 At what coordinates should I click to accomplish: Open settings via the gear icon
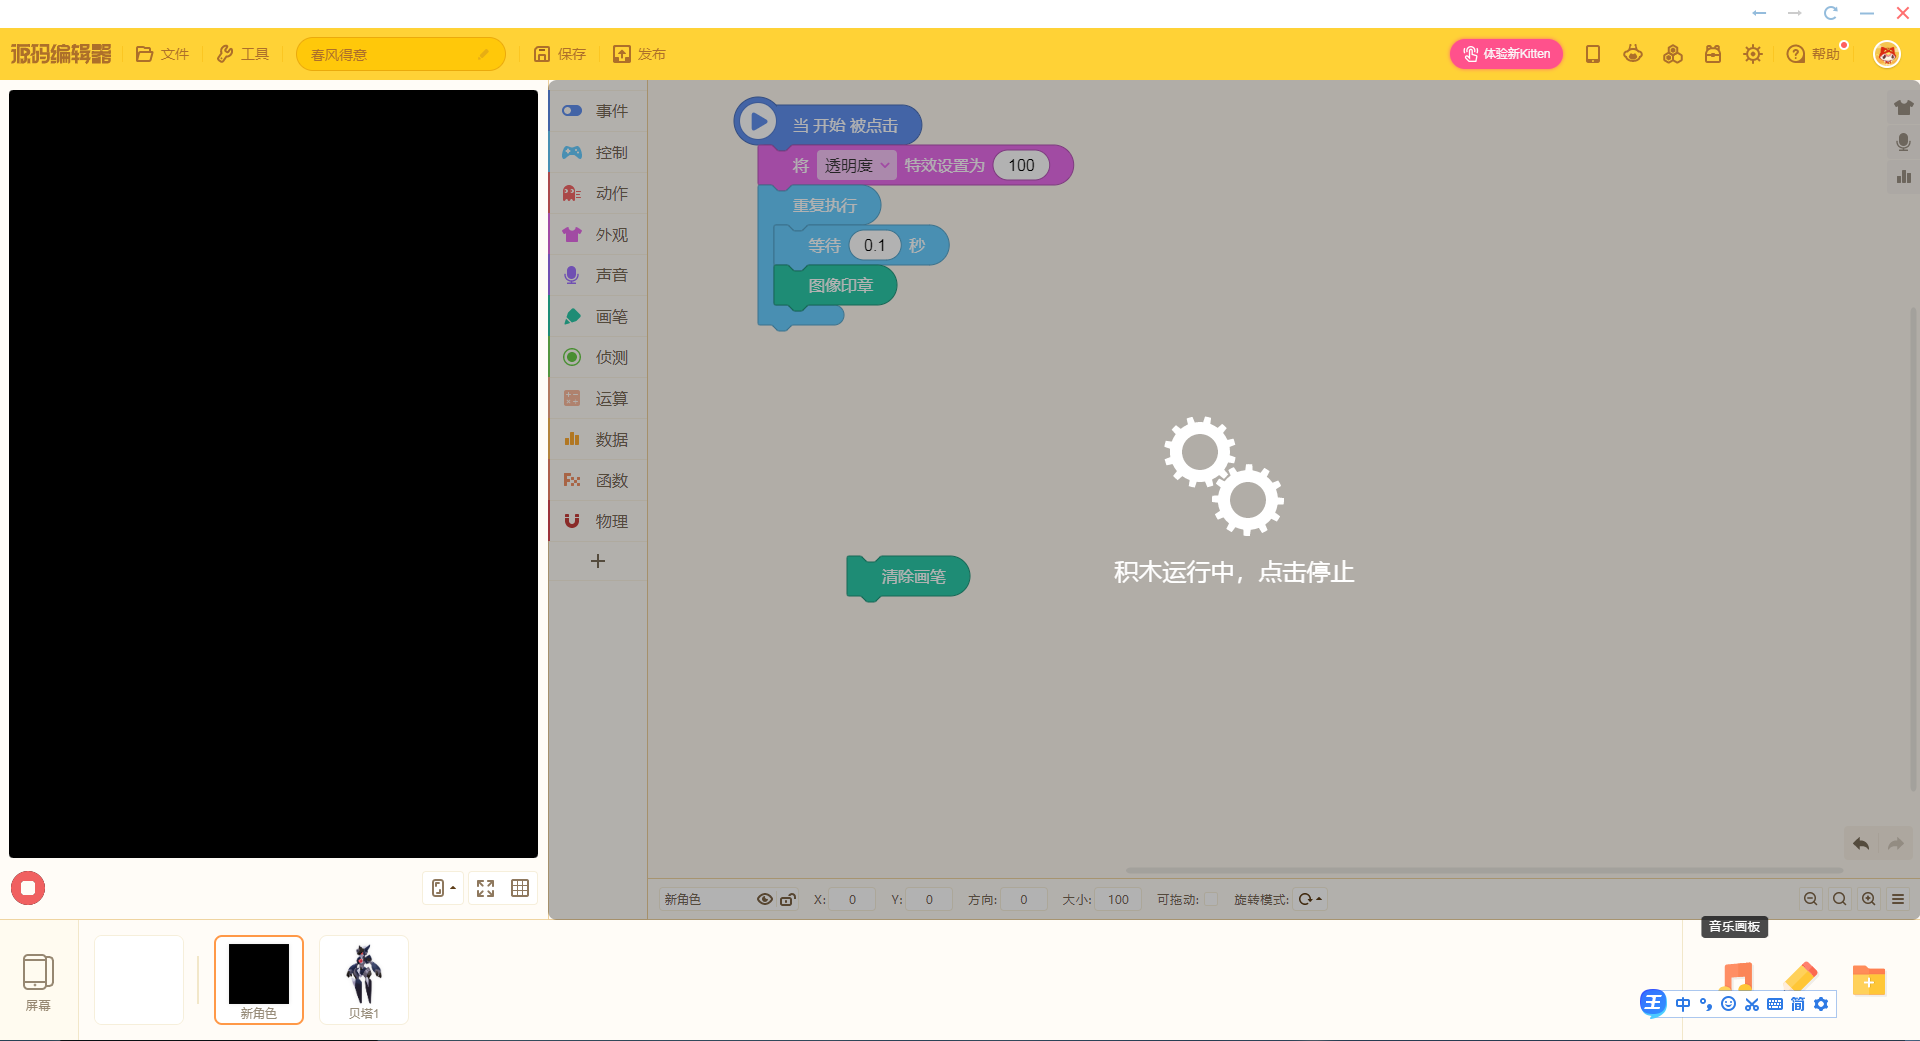[1753, 54]
